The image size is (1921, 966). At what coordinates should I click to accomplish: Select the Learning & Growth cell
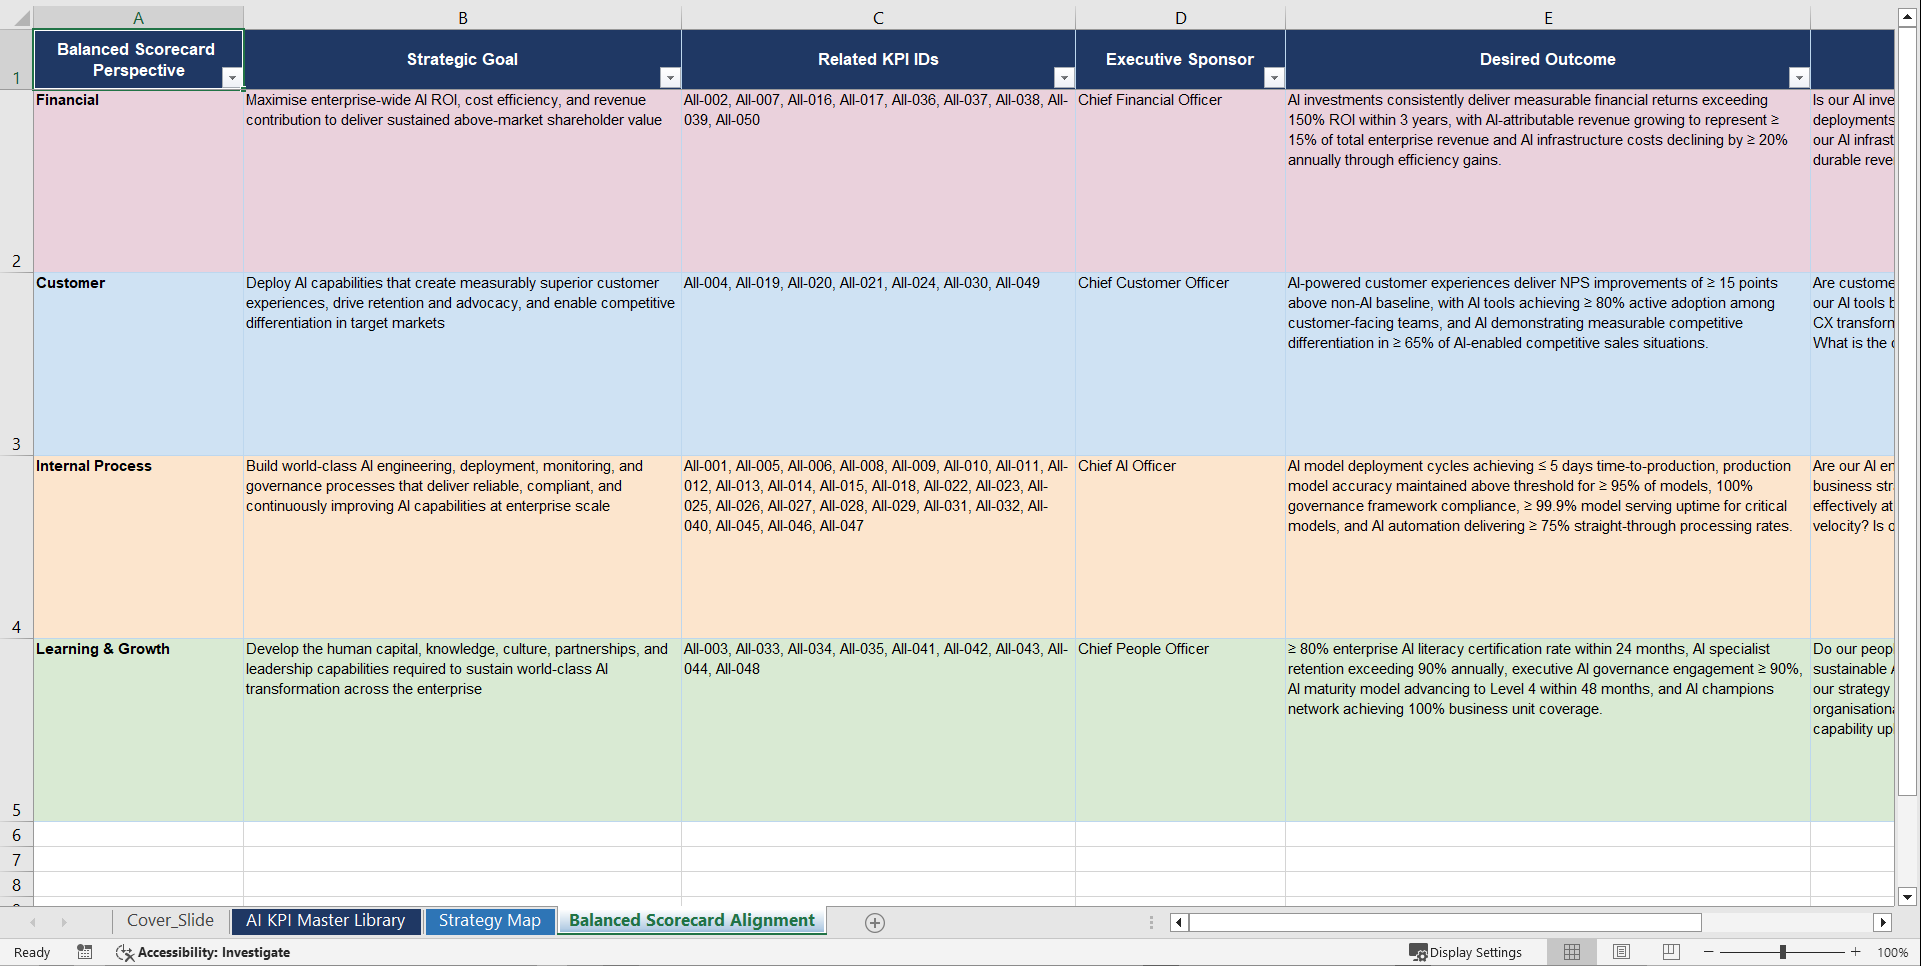point(139,730)
